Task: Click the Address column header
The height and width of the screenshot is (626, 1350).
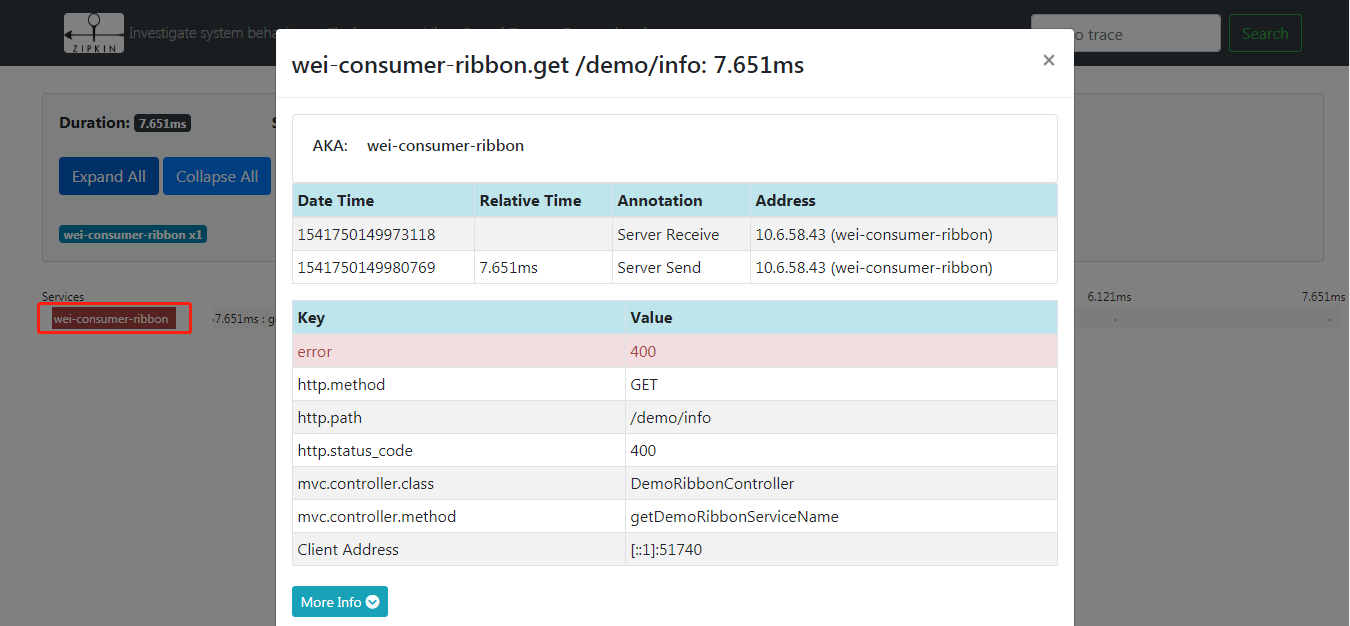Action: [904, 200]
